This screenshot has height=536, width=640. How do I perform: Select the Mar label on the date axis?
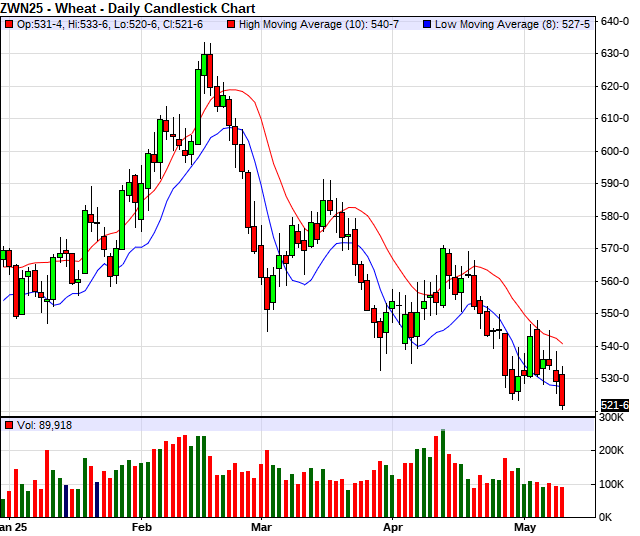(x=262, y=526)
